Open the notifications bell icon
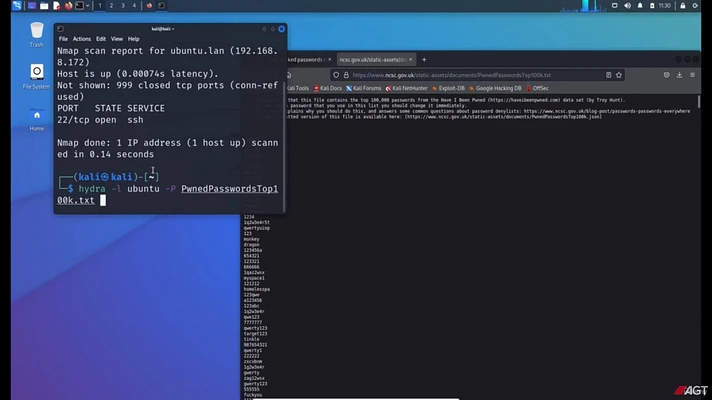The width and height of the screenshot is (712, 400). tap(640, 6)
